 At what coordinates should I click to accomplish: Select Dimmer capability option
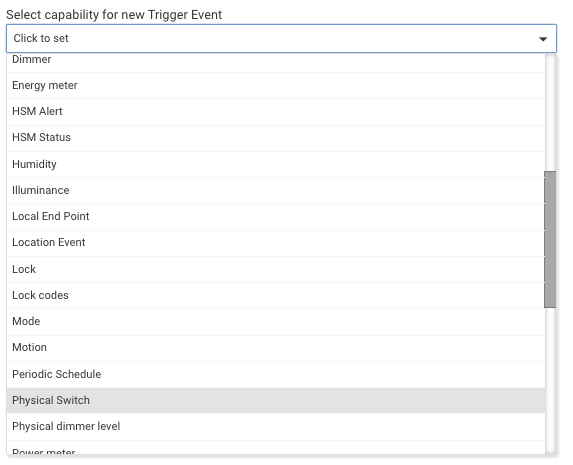(x=276, y=62)
